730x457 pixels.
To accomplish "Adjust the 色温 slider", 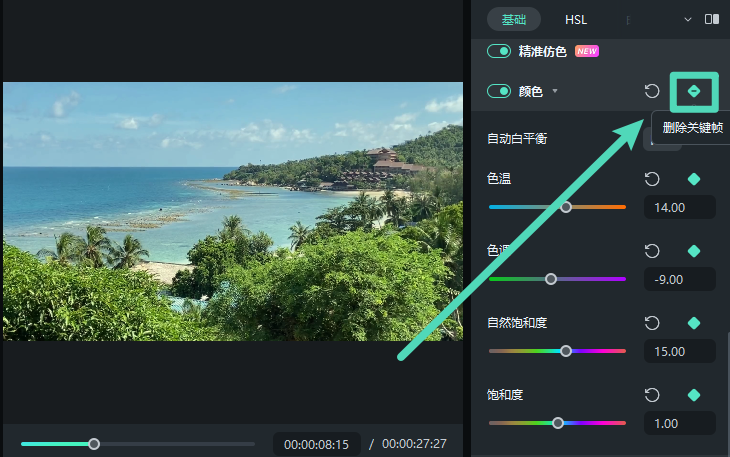I will coord(557,207).
